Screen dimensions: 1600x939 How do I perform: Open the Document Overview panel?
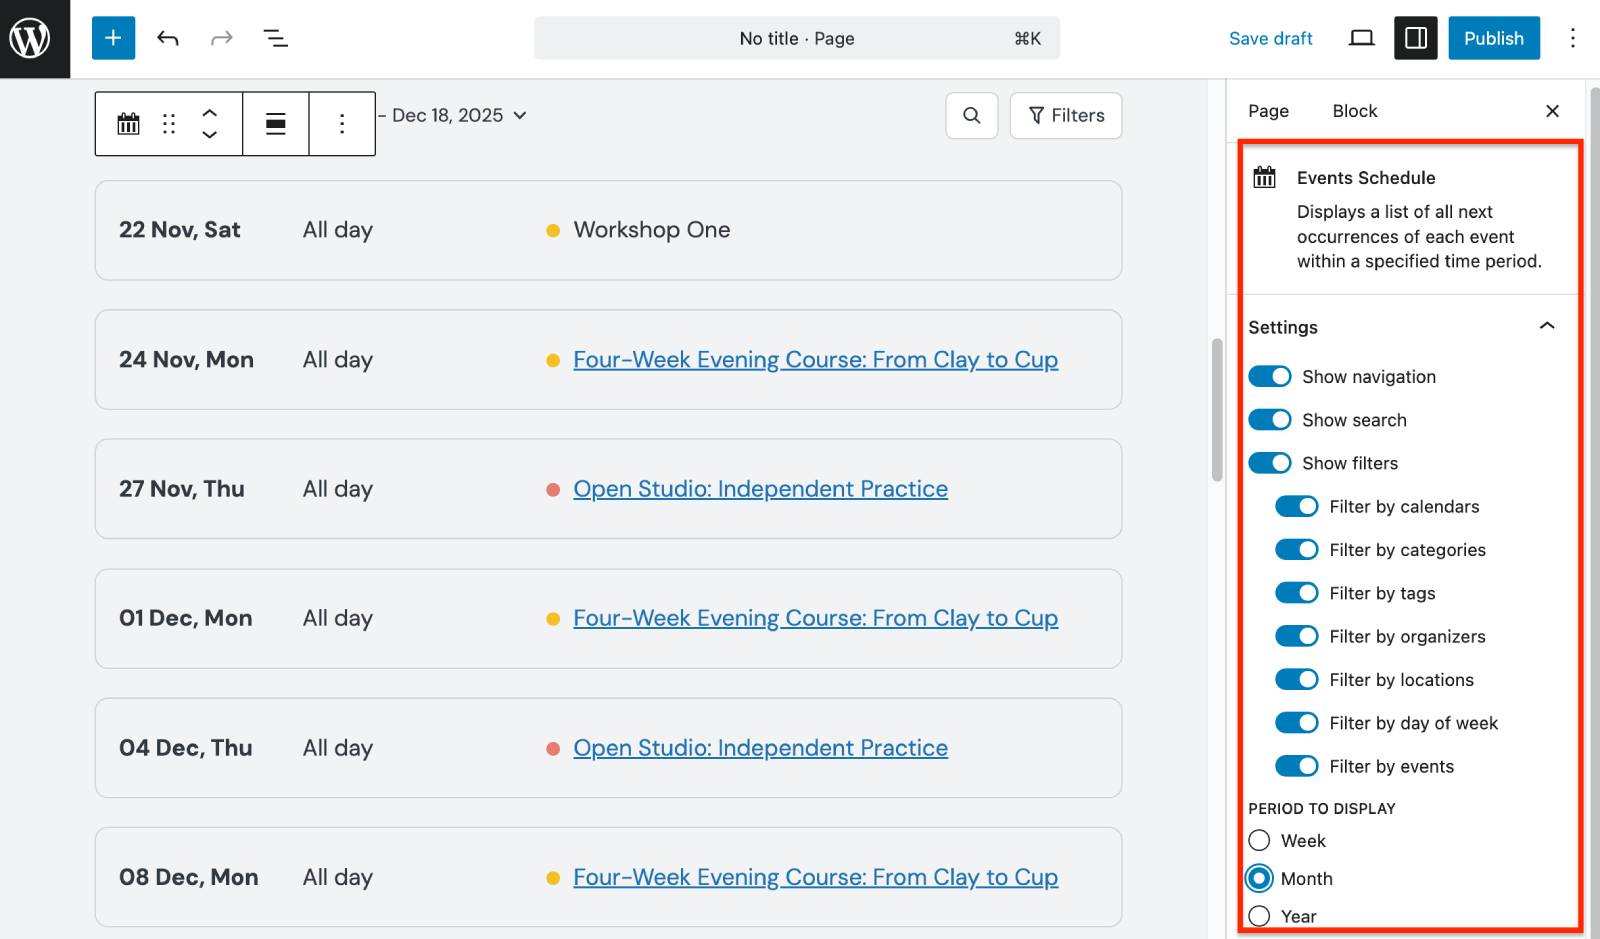275,38
